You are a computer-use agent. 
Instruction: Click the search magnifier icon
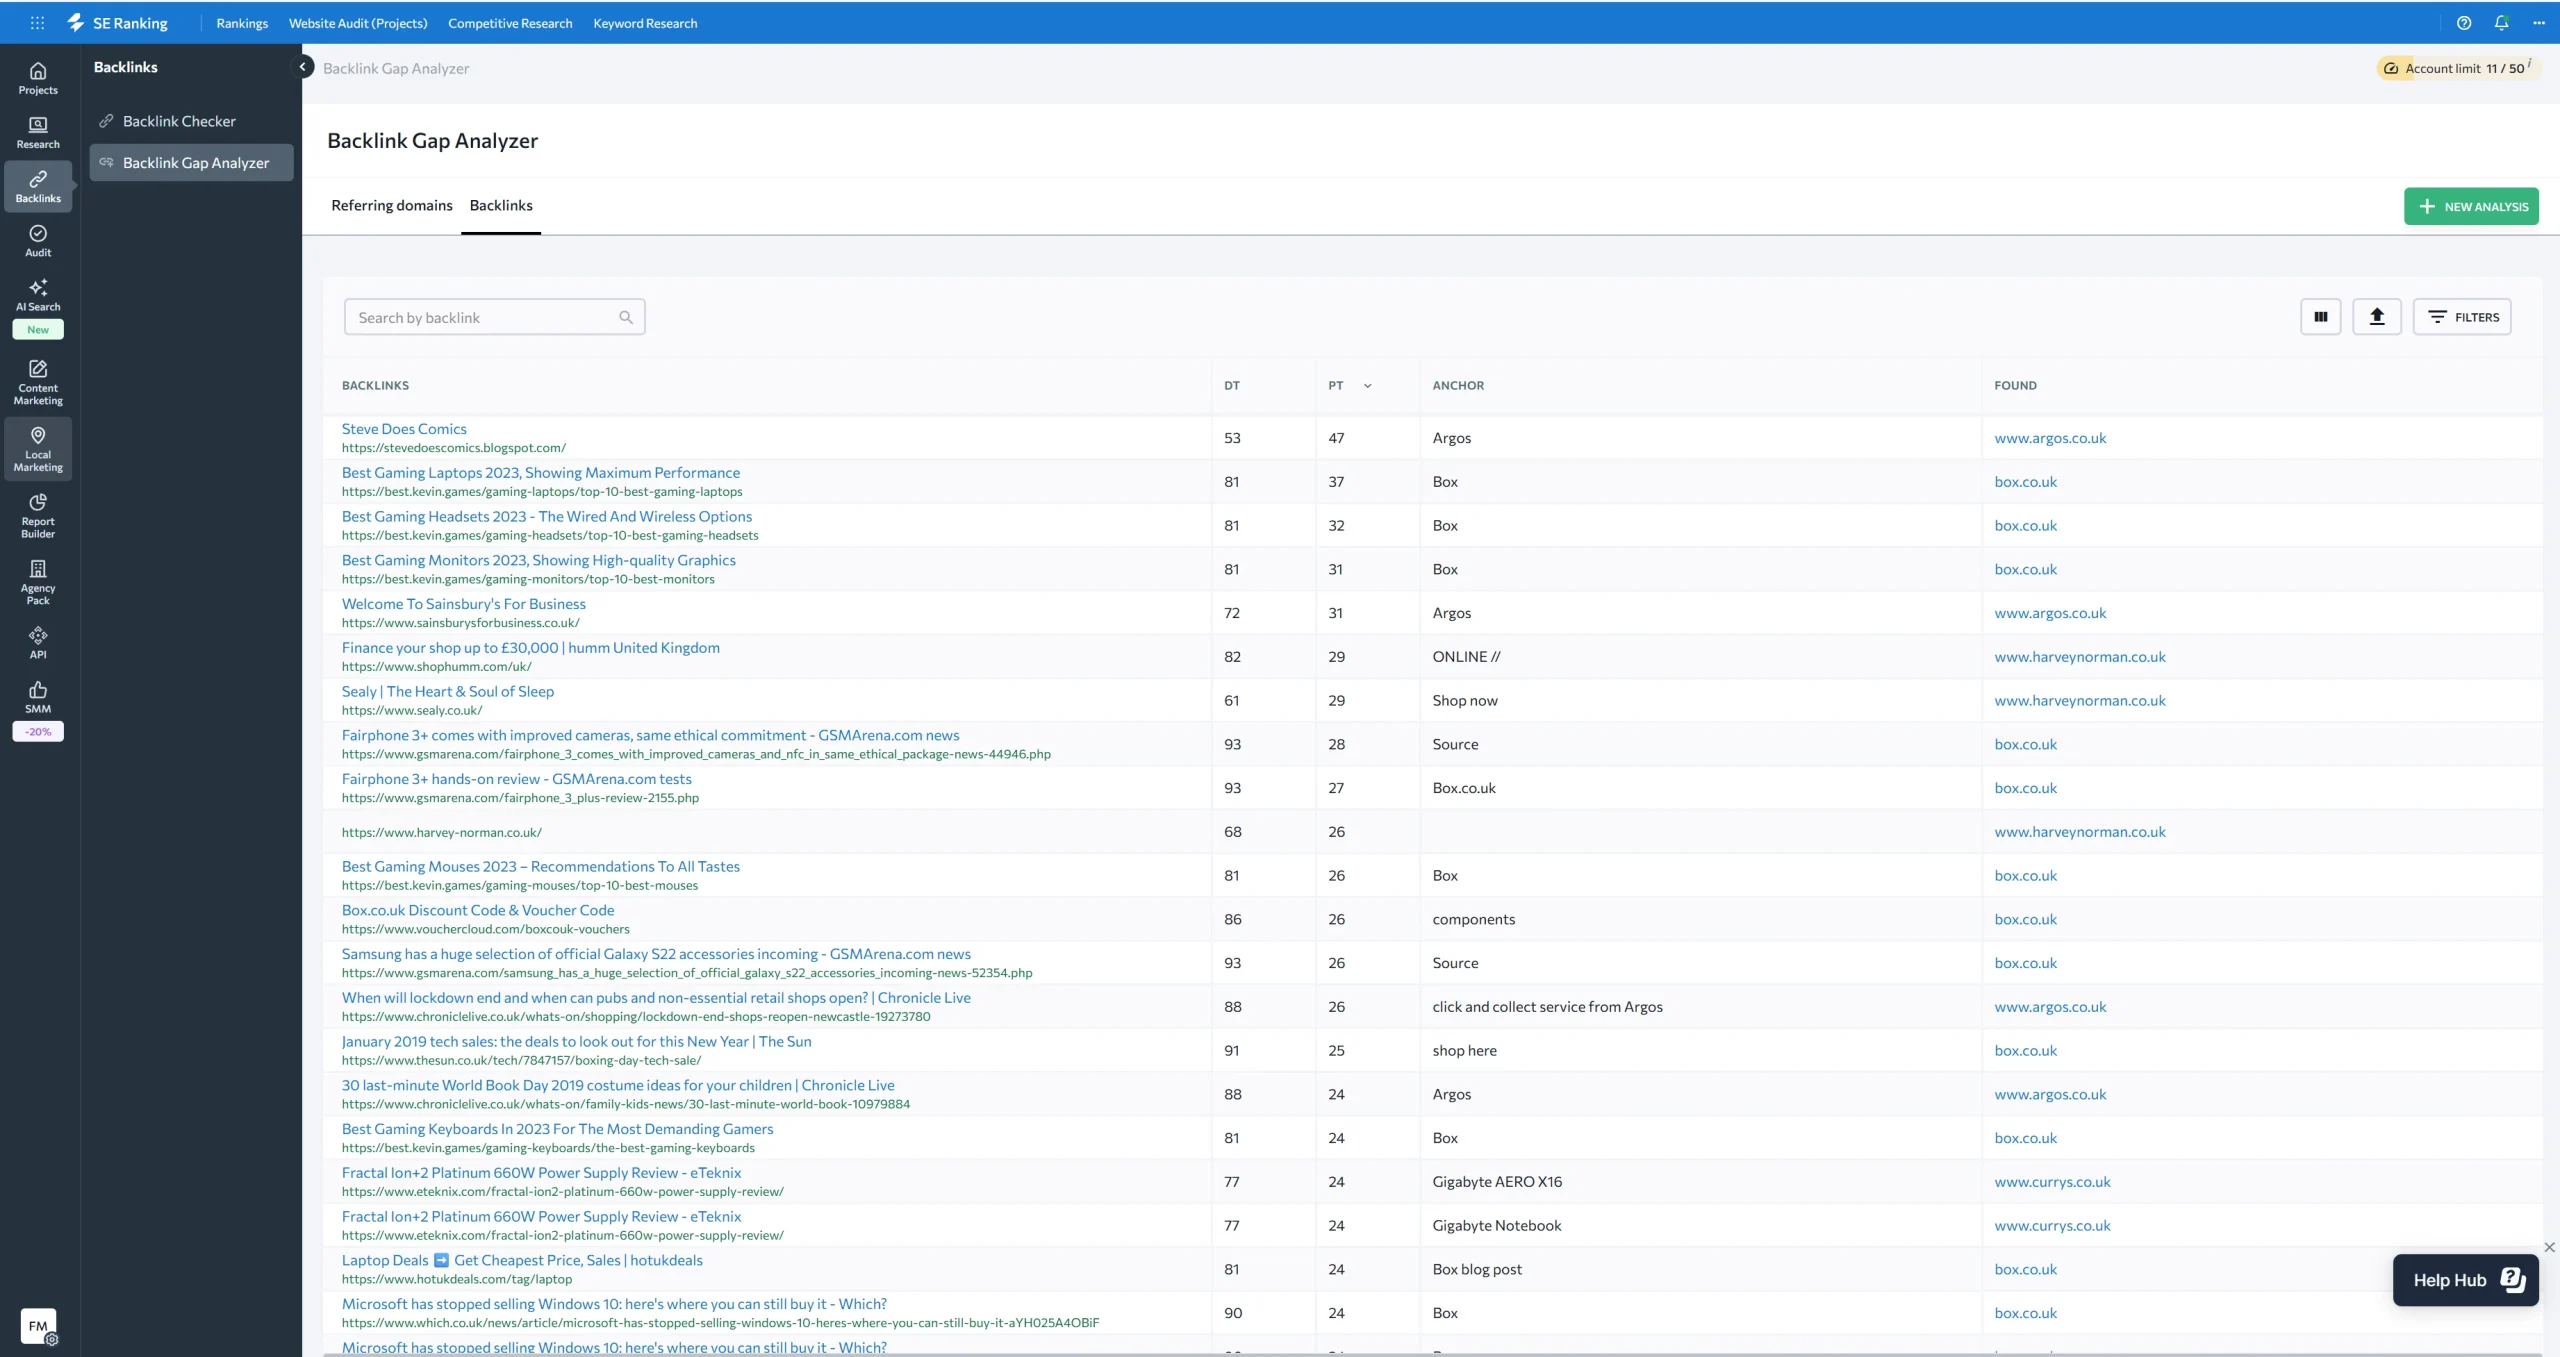[x=626, y=317]
